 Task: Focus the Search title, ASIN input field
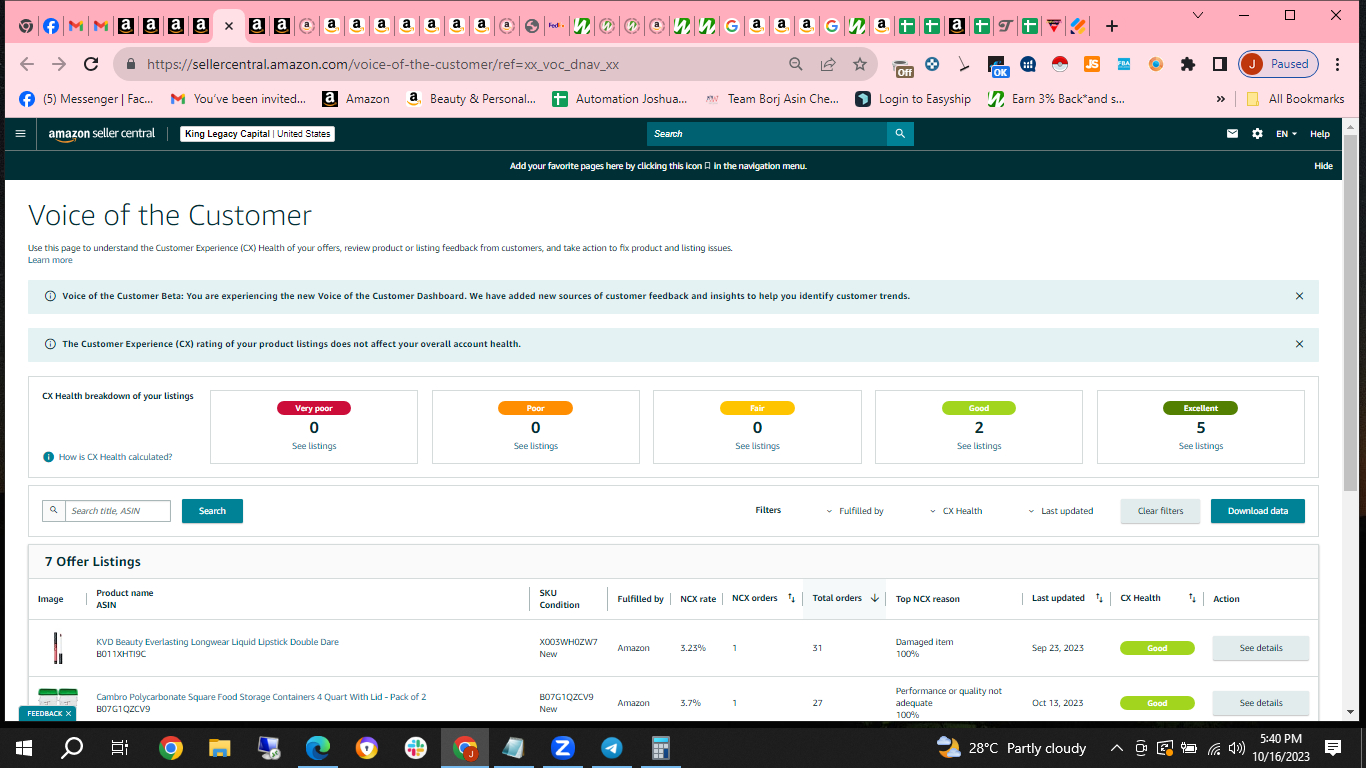118,511
